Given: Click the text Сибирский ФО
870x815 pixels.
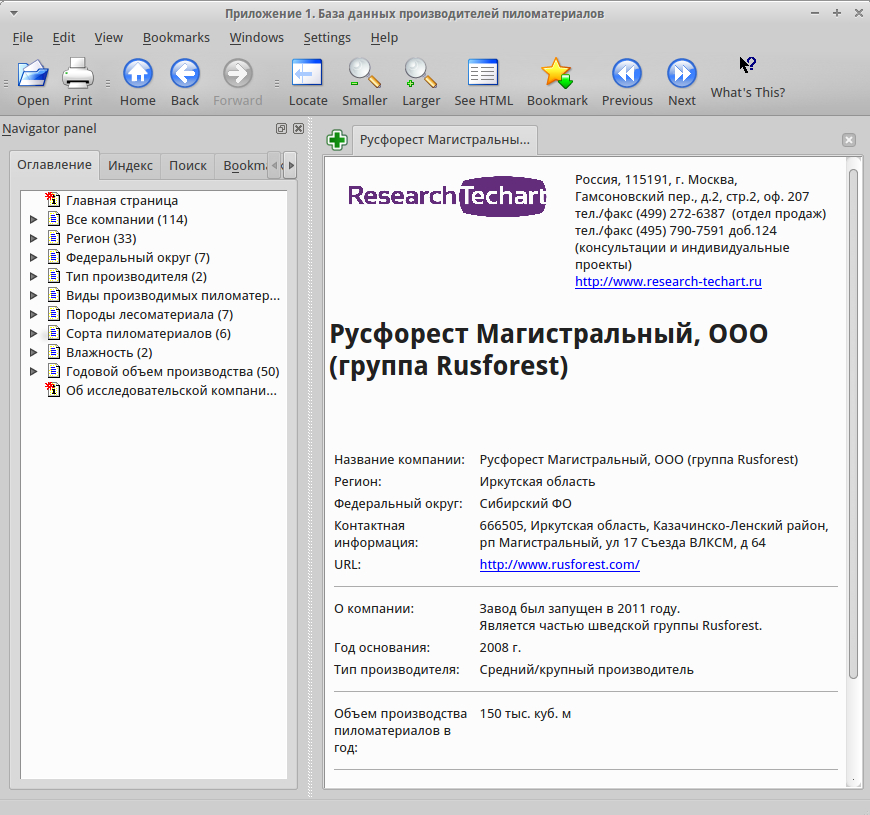Looking at the screenshot, I should tap(525, 504).
